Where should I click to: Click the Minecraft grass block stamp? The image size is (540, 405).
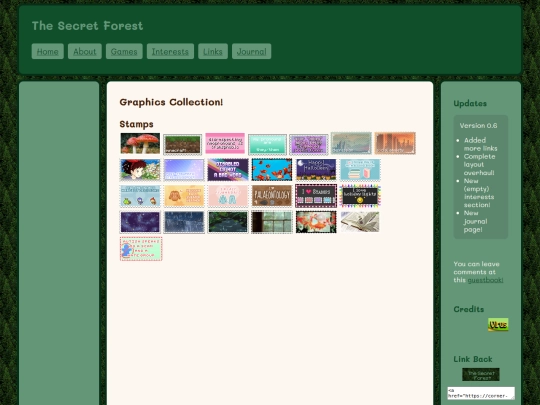point(182,144)
